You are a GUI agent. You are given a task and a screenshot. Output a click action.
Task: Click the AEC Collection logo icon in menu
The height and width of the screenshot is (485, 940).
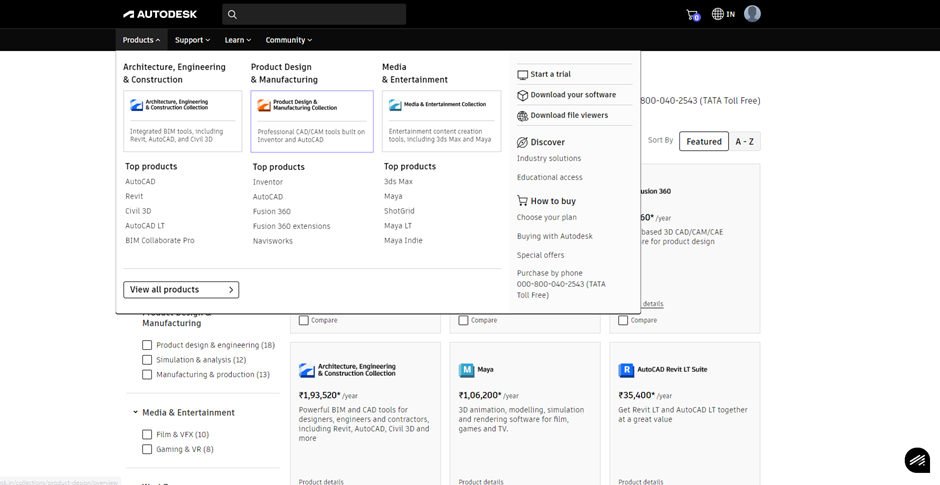click(x=137, y=105)
